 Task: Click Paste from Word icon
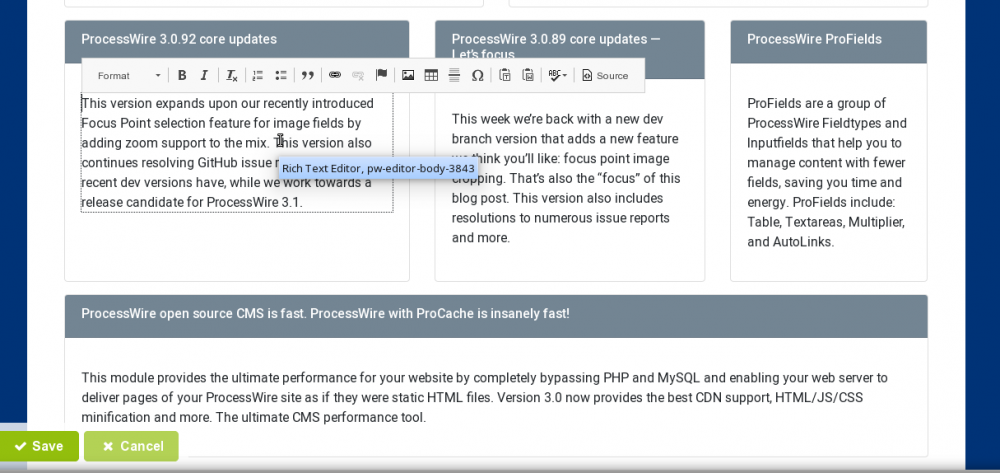click(528, 76)
